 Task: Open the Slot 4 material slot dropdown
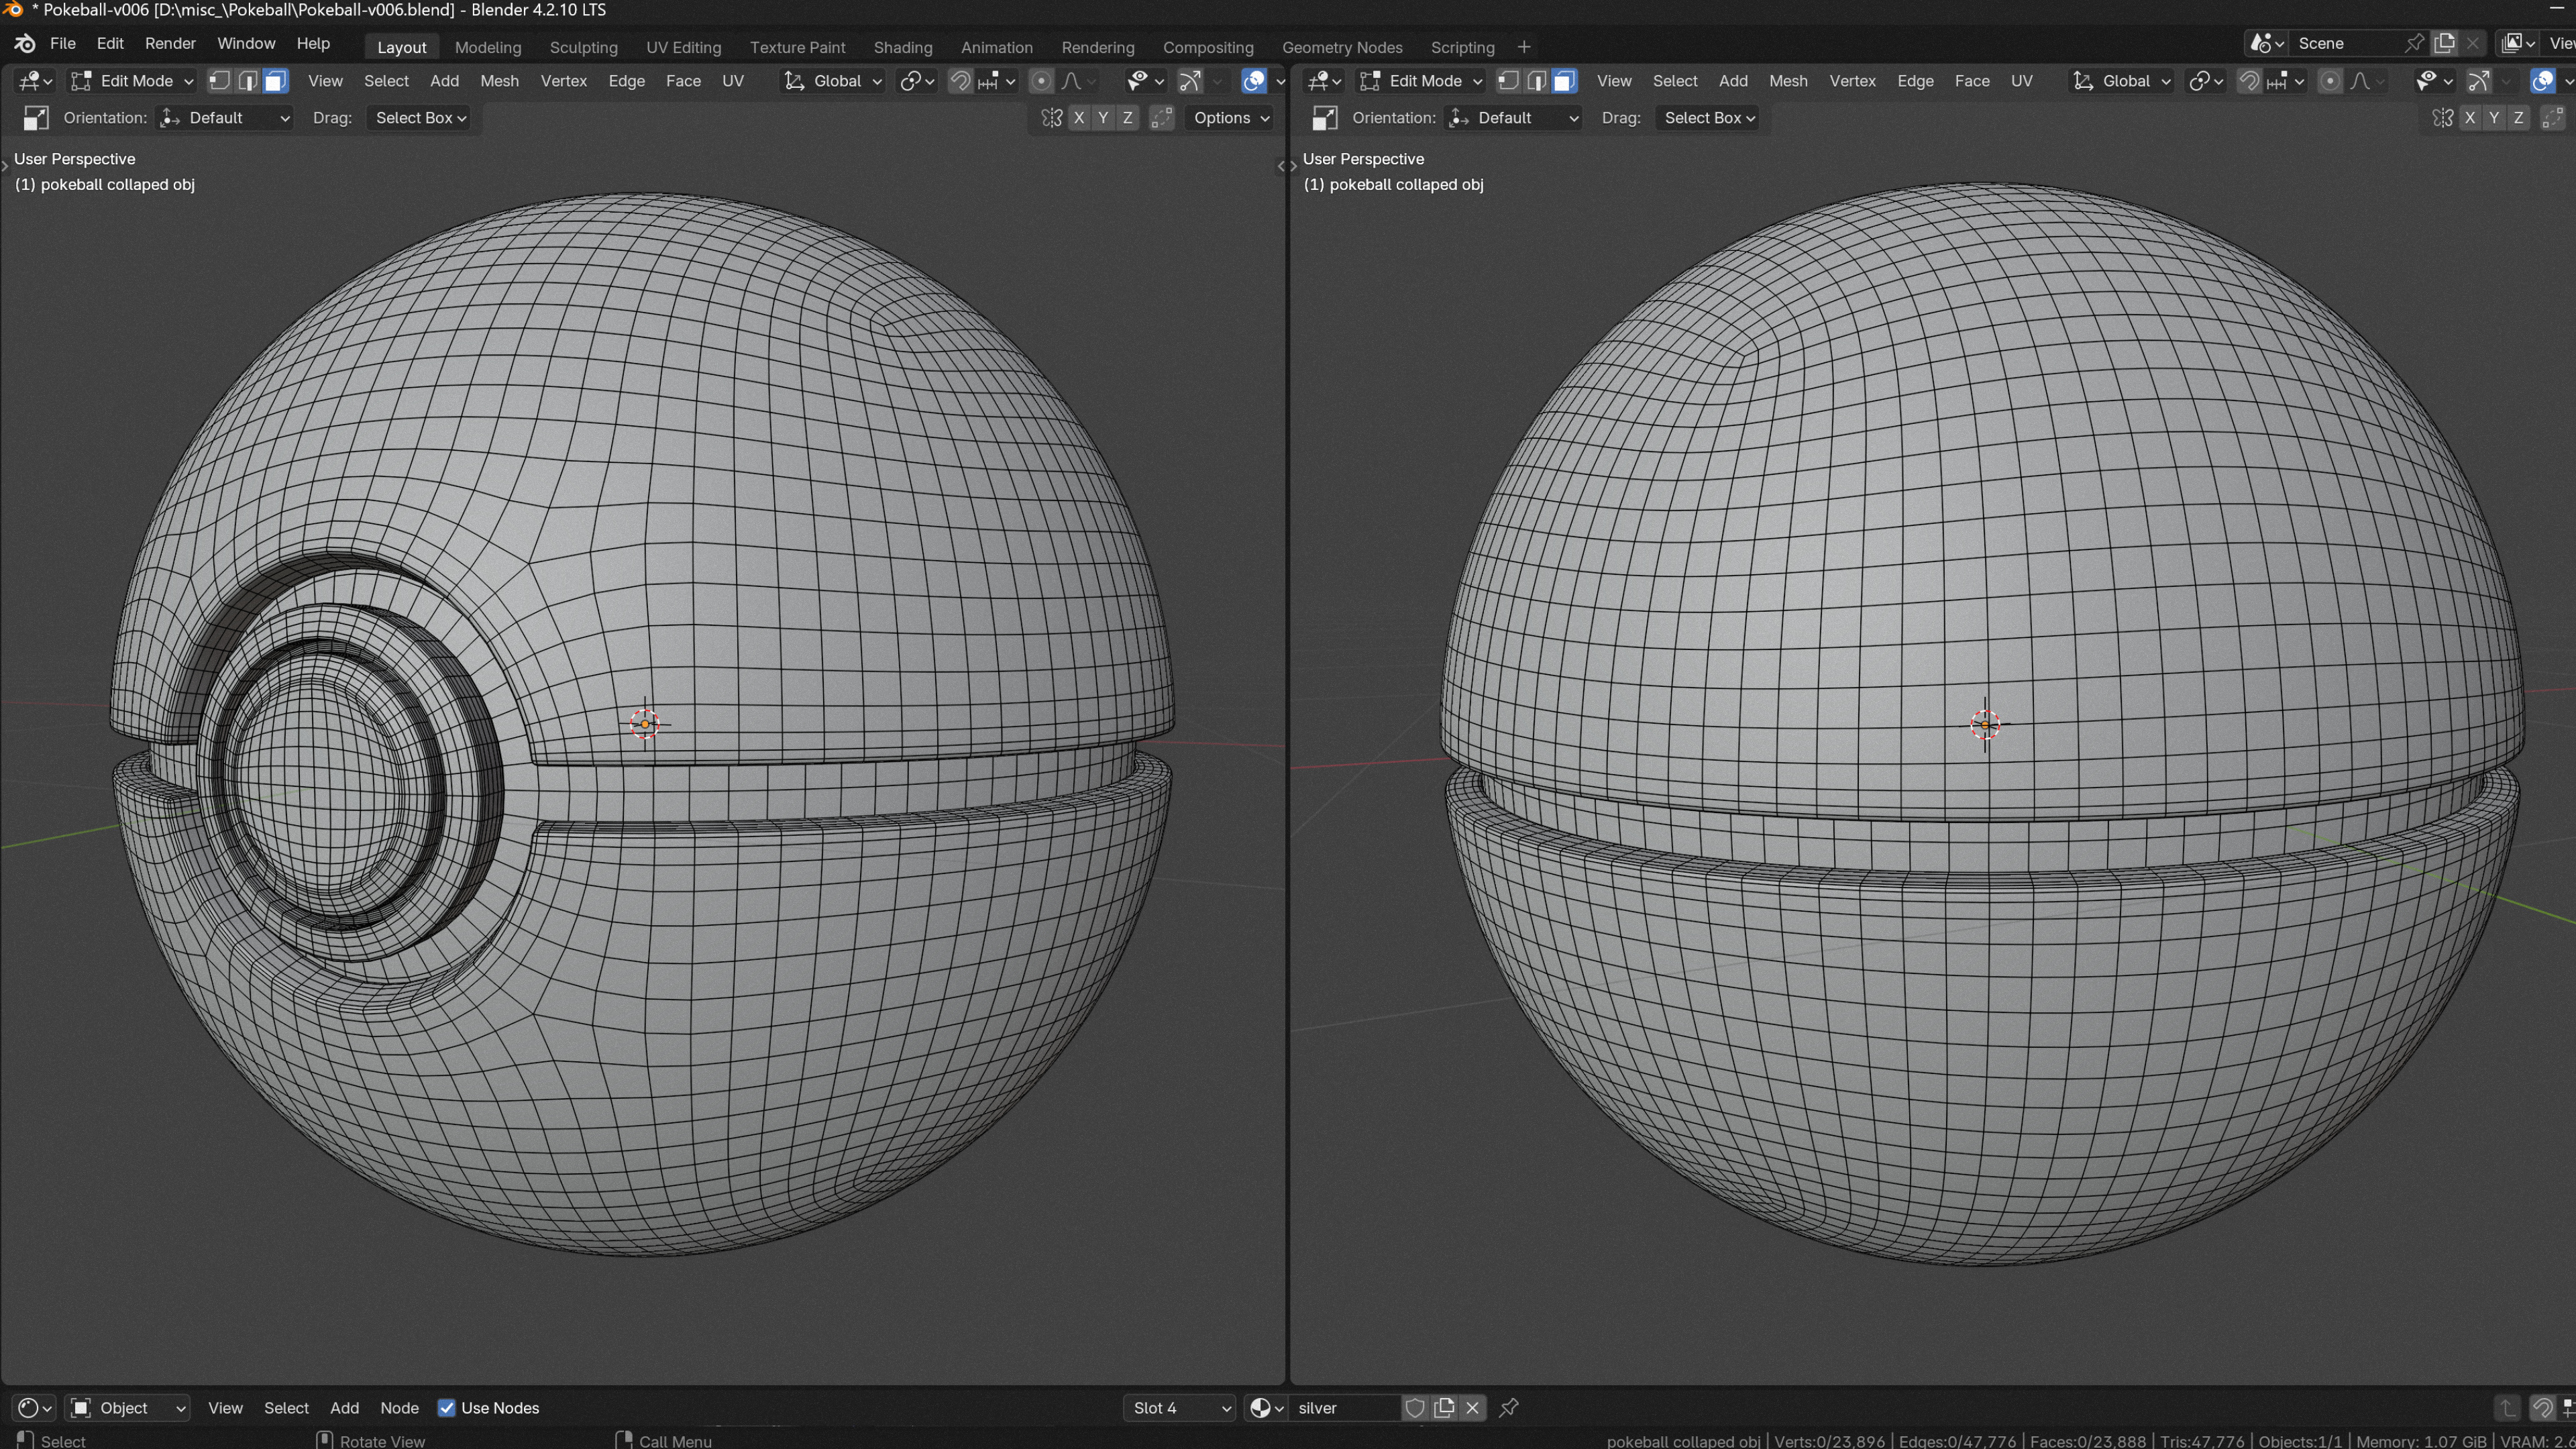click(1181, 1408)
